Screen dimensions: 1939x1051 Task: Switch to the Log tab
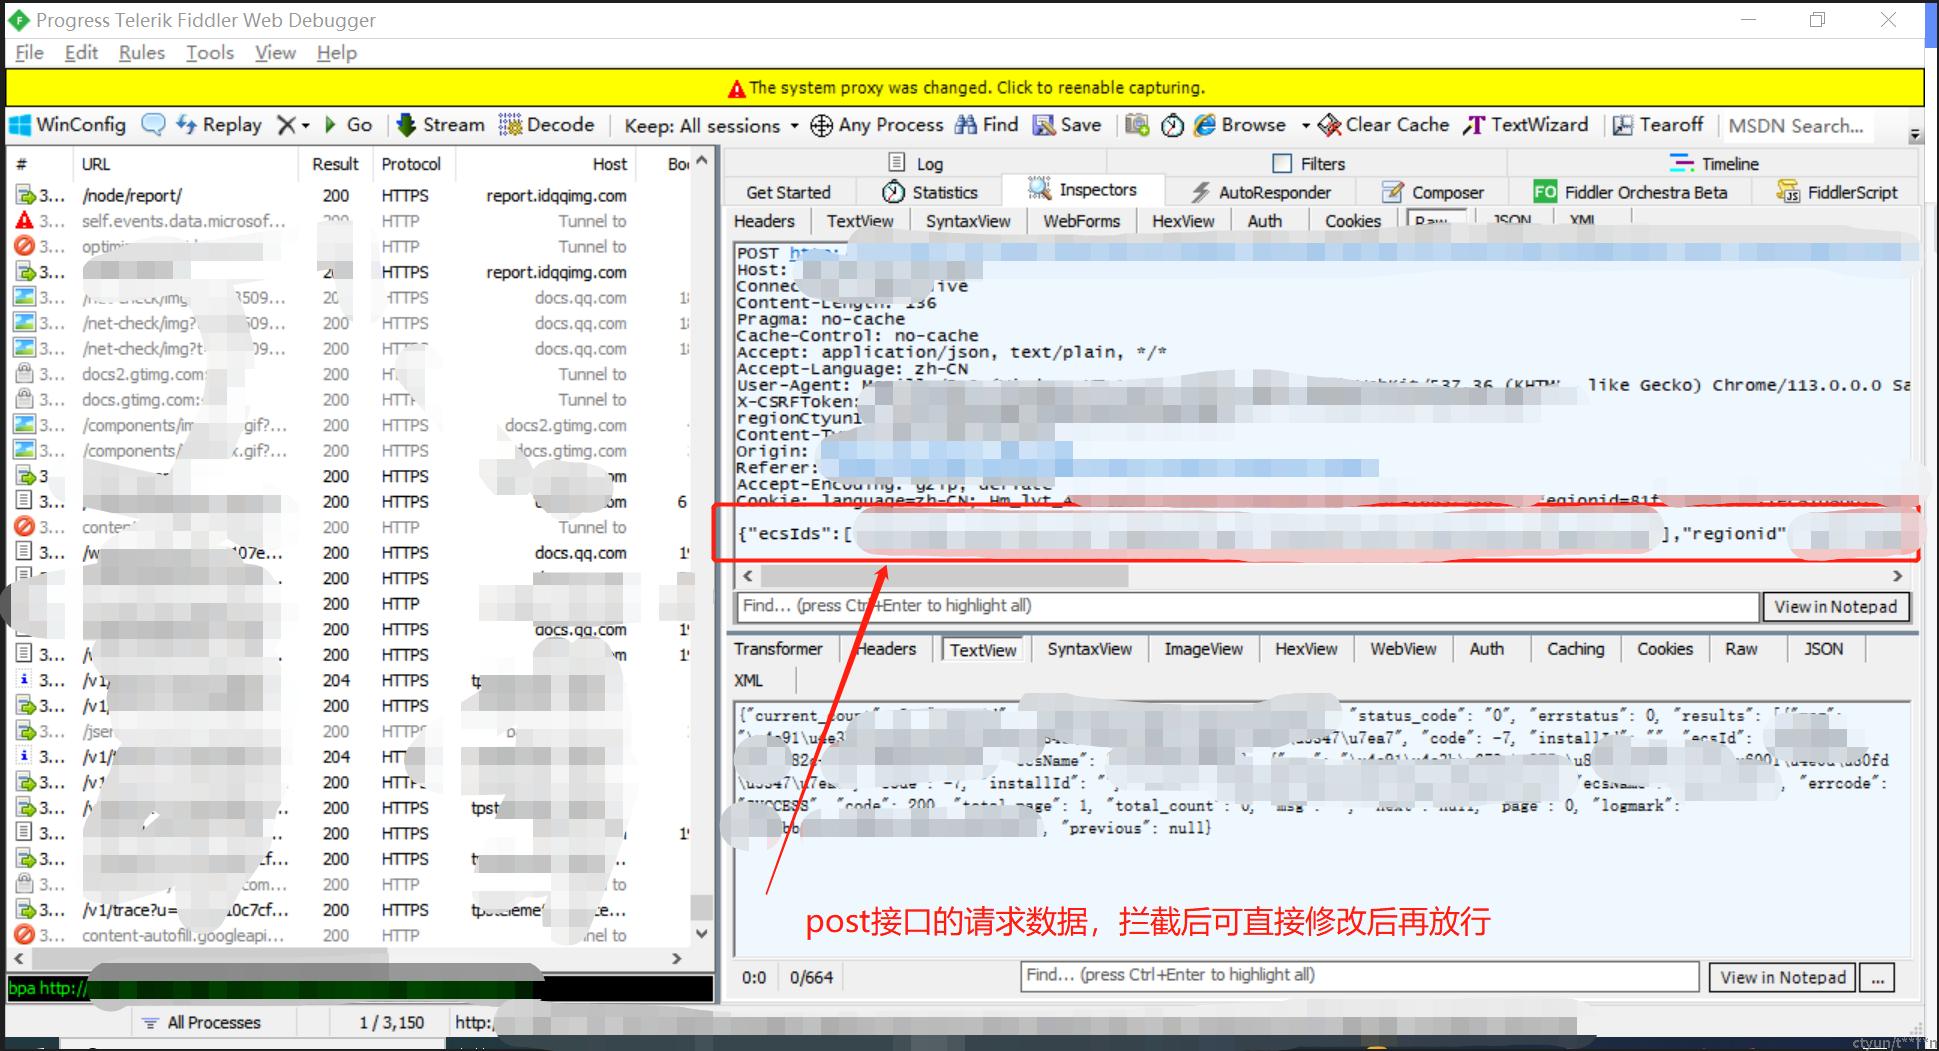coord(916,164)
